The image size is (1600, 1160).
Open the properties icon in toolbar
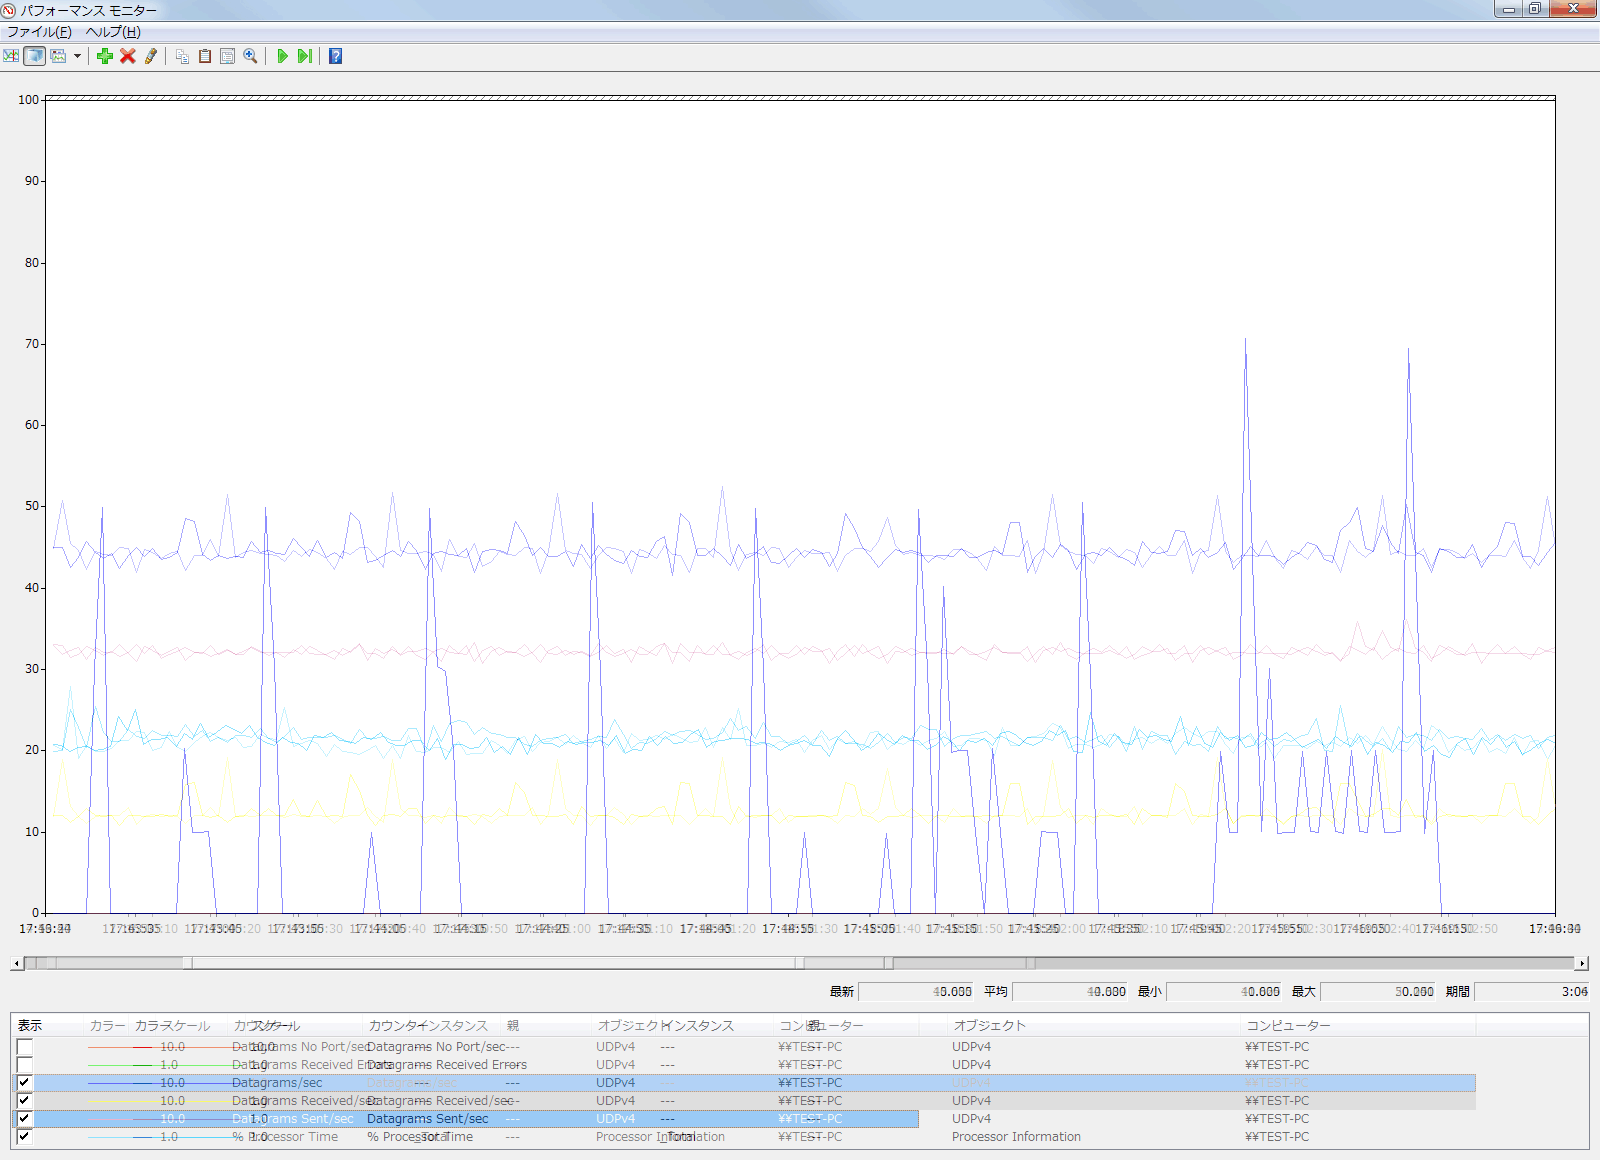(227, 56)
